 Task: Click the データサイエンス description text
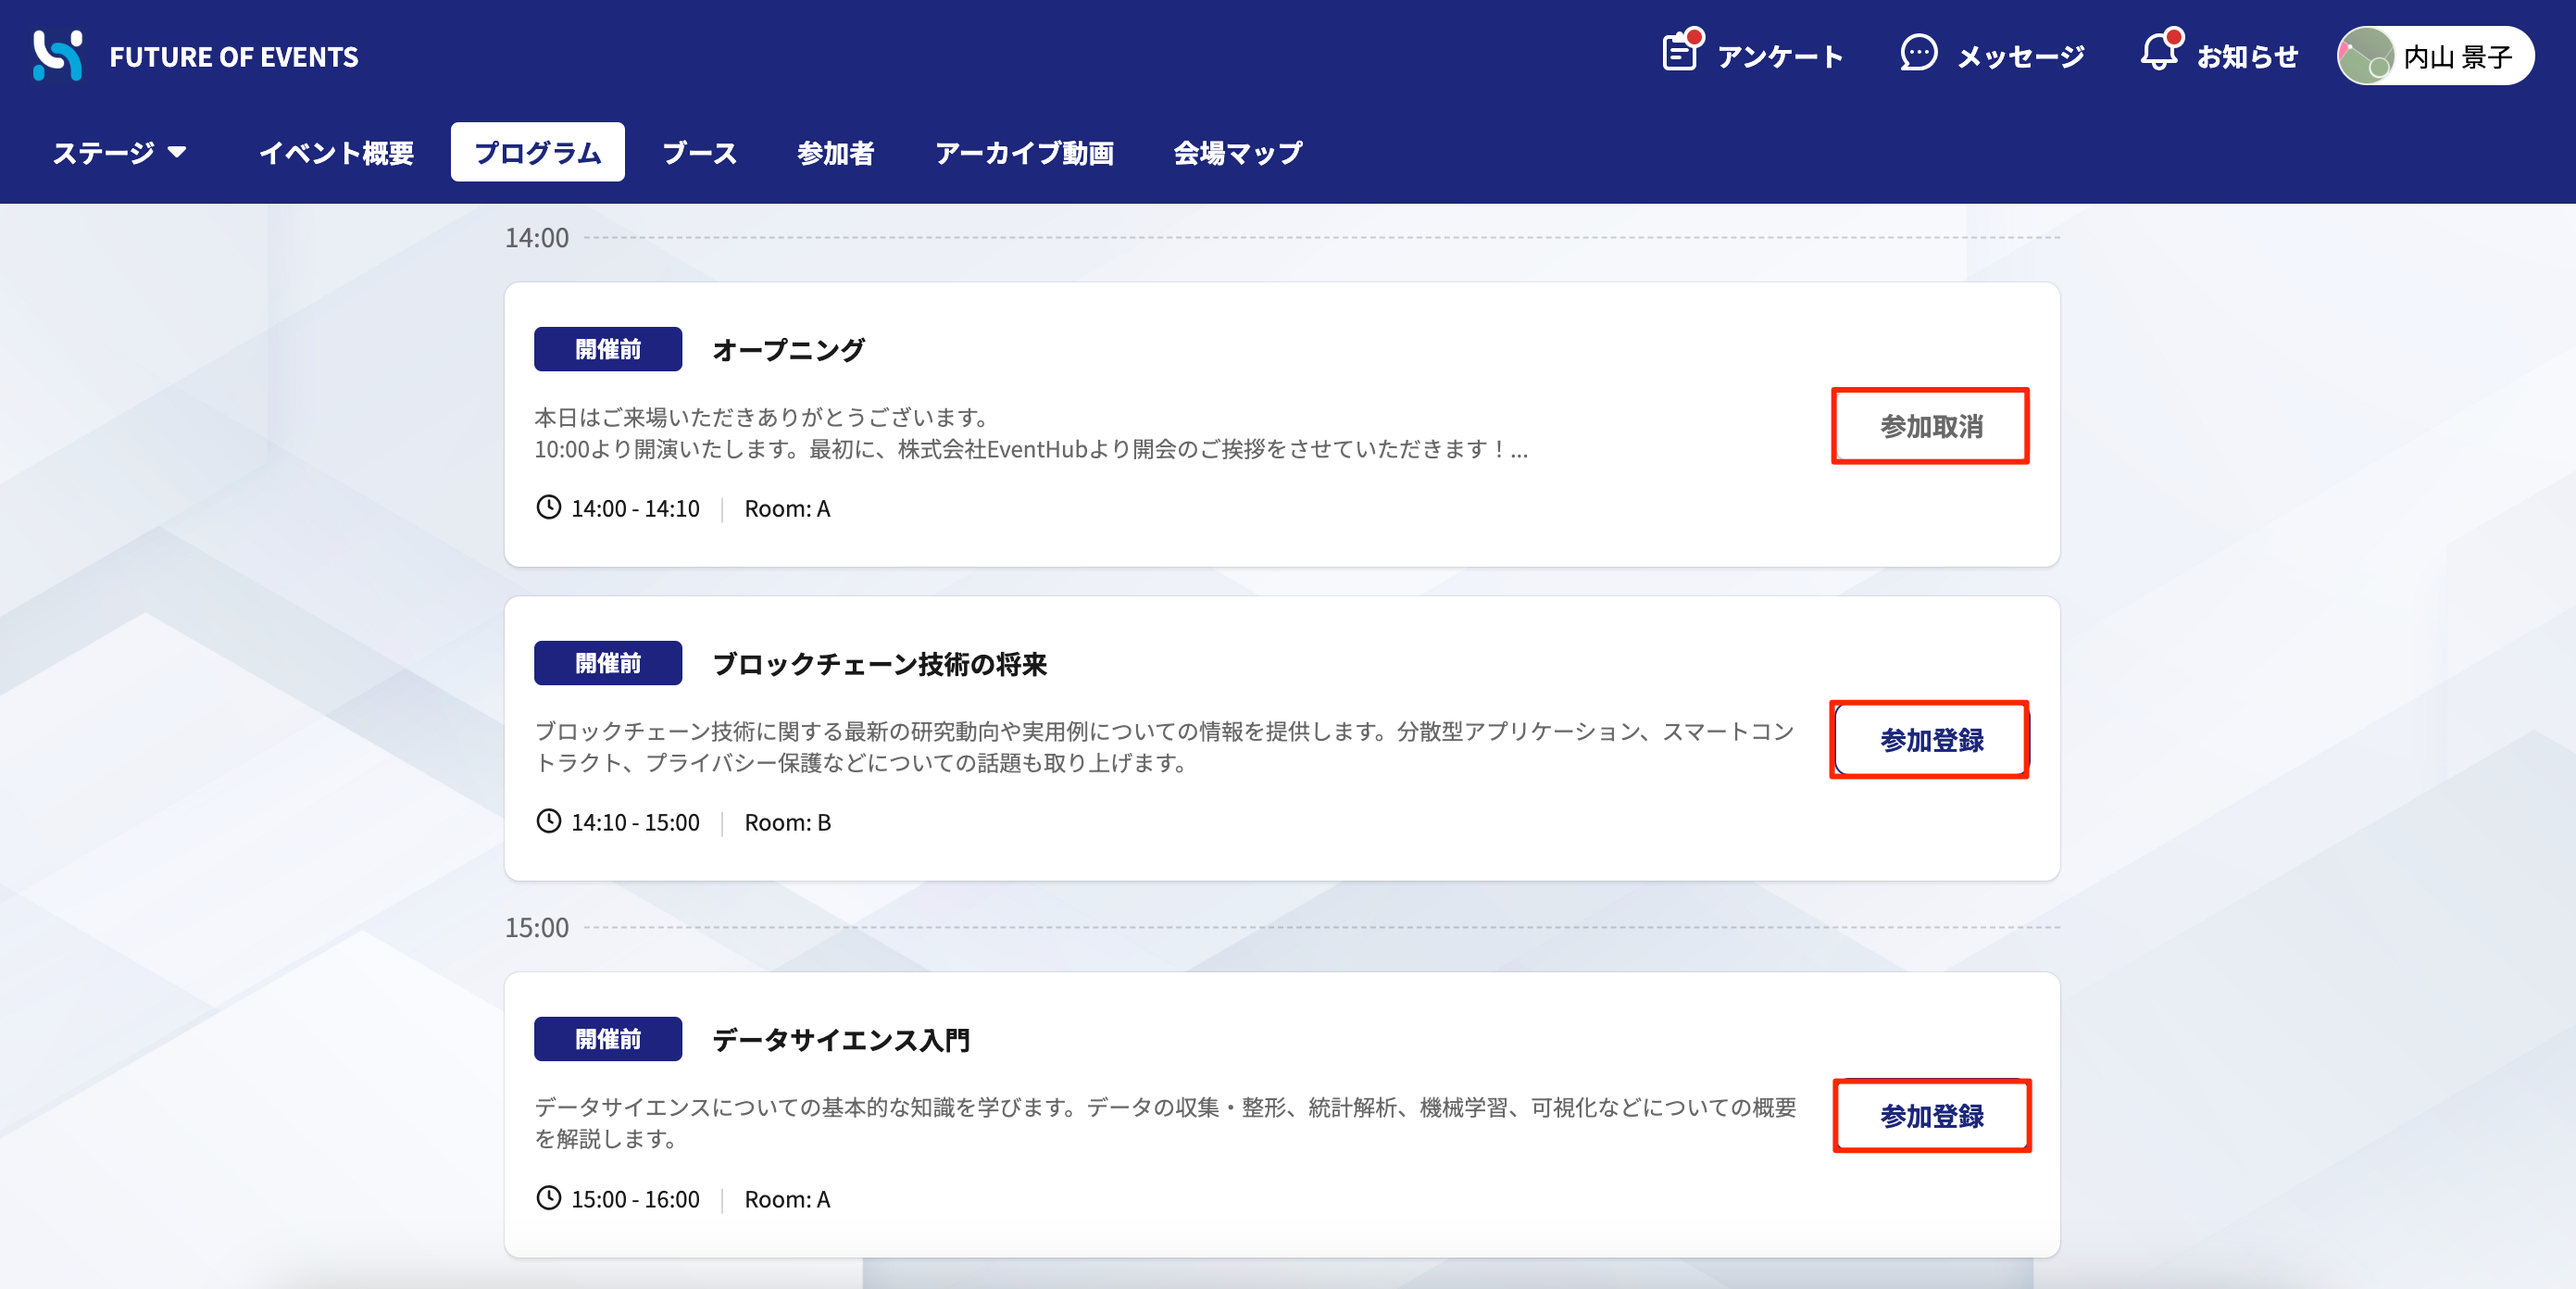point(1165,1123)
